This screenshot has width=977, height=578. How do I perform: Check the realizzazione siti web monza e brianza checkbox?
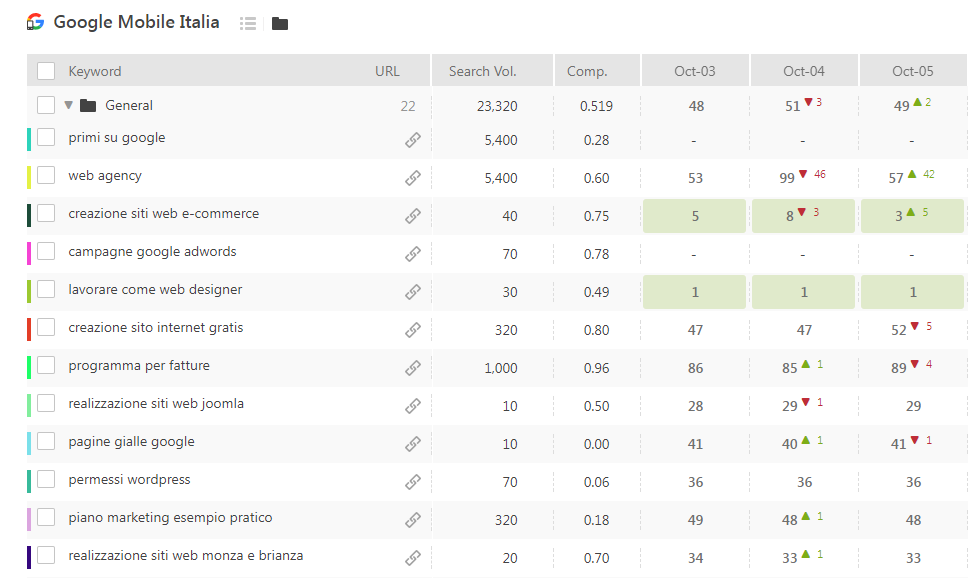tap(46, 555)
